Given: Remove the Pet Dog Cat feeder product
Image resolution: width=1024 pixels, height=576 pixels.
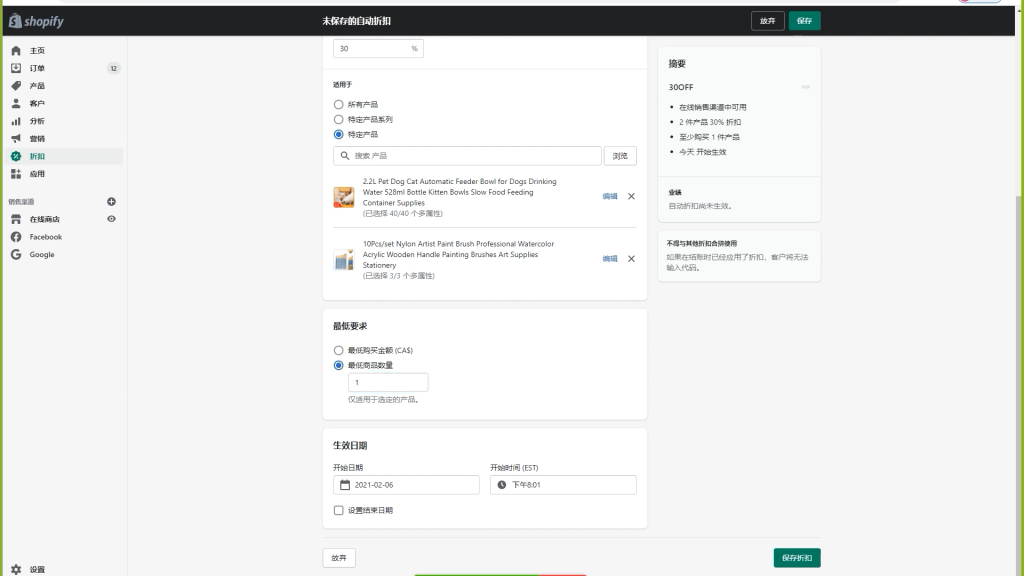Looking at the screenshot, I should 631,197.
